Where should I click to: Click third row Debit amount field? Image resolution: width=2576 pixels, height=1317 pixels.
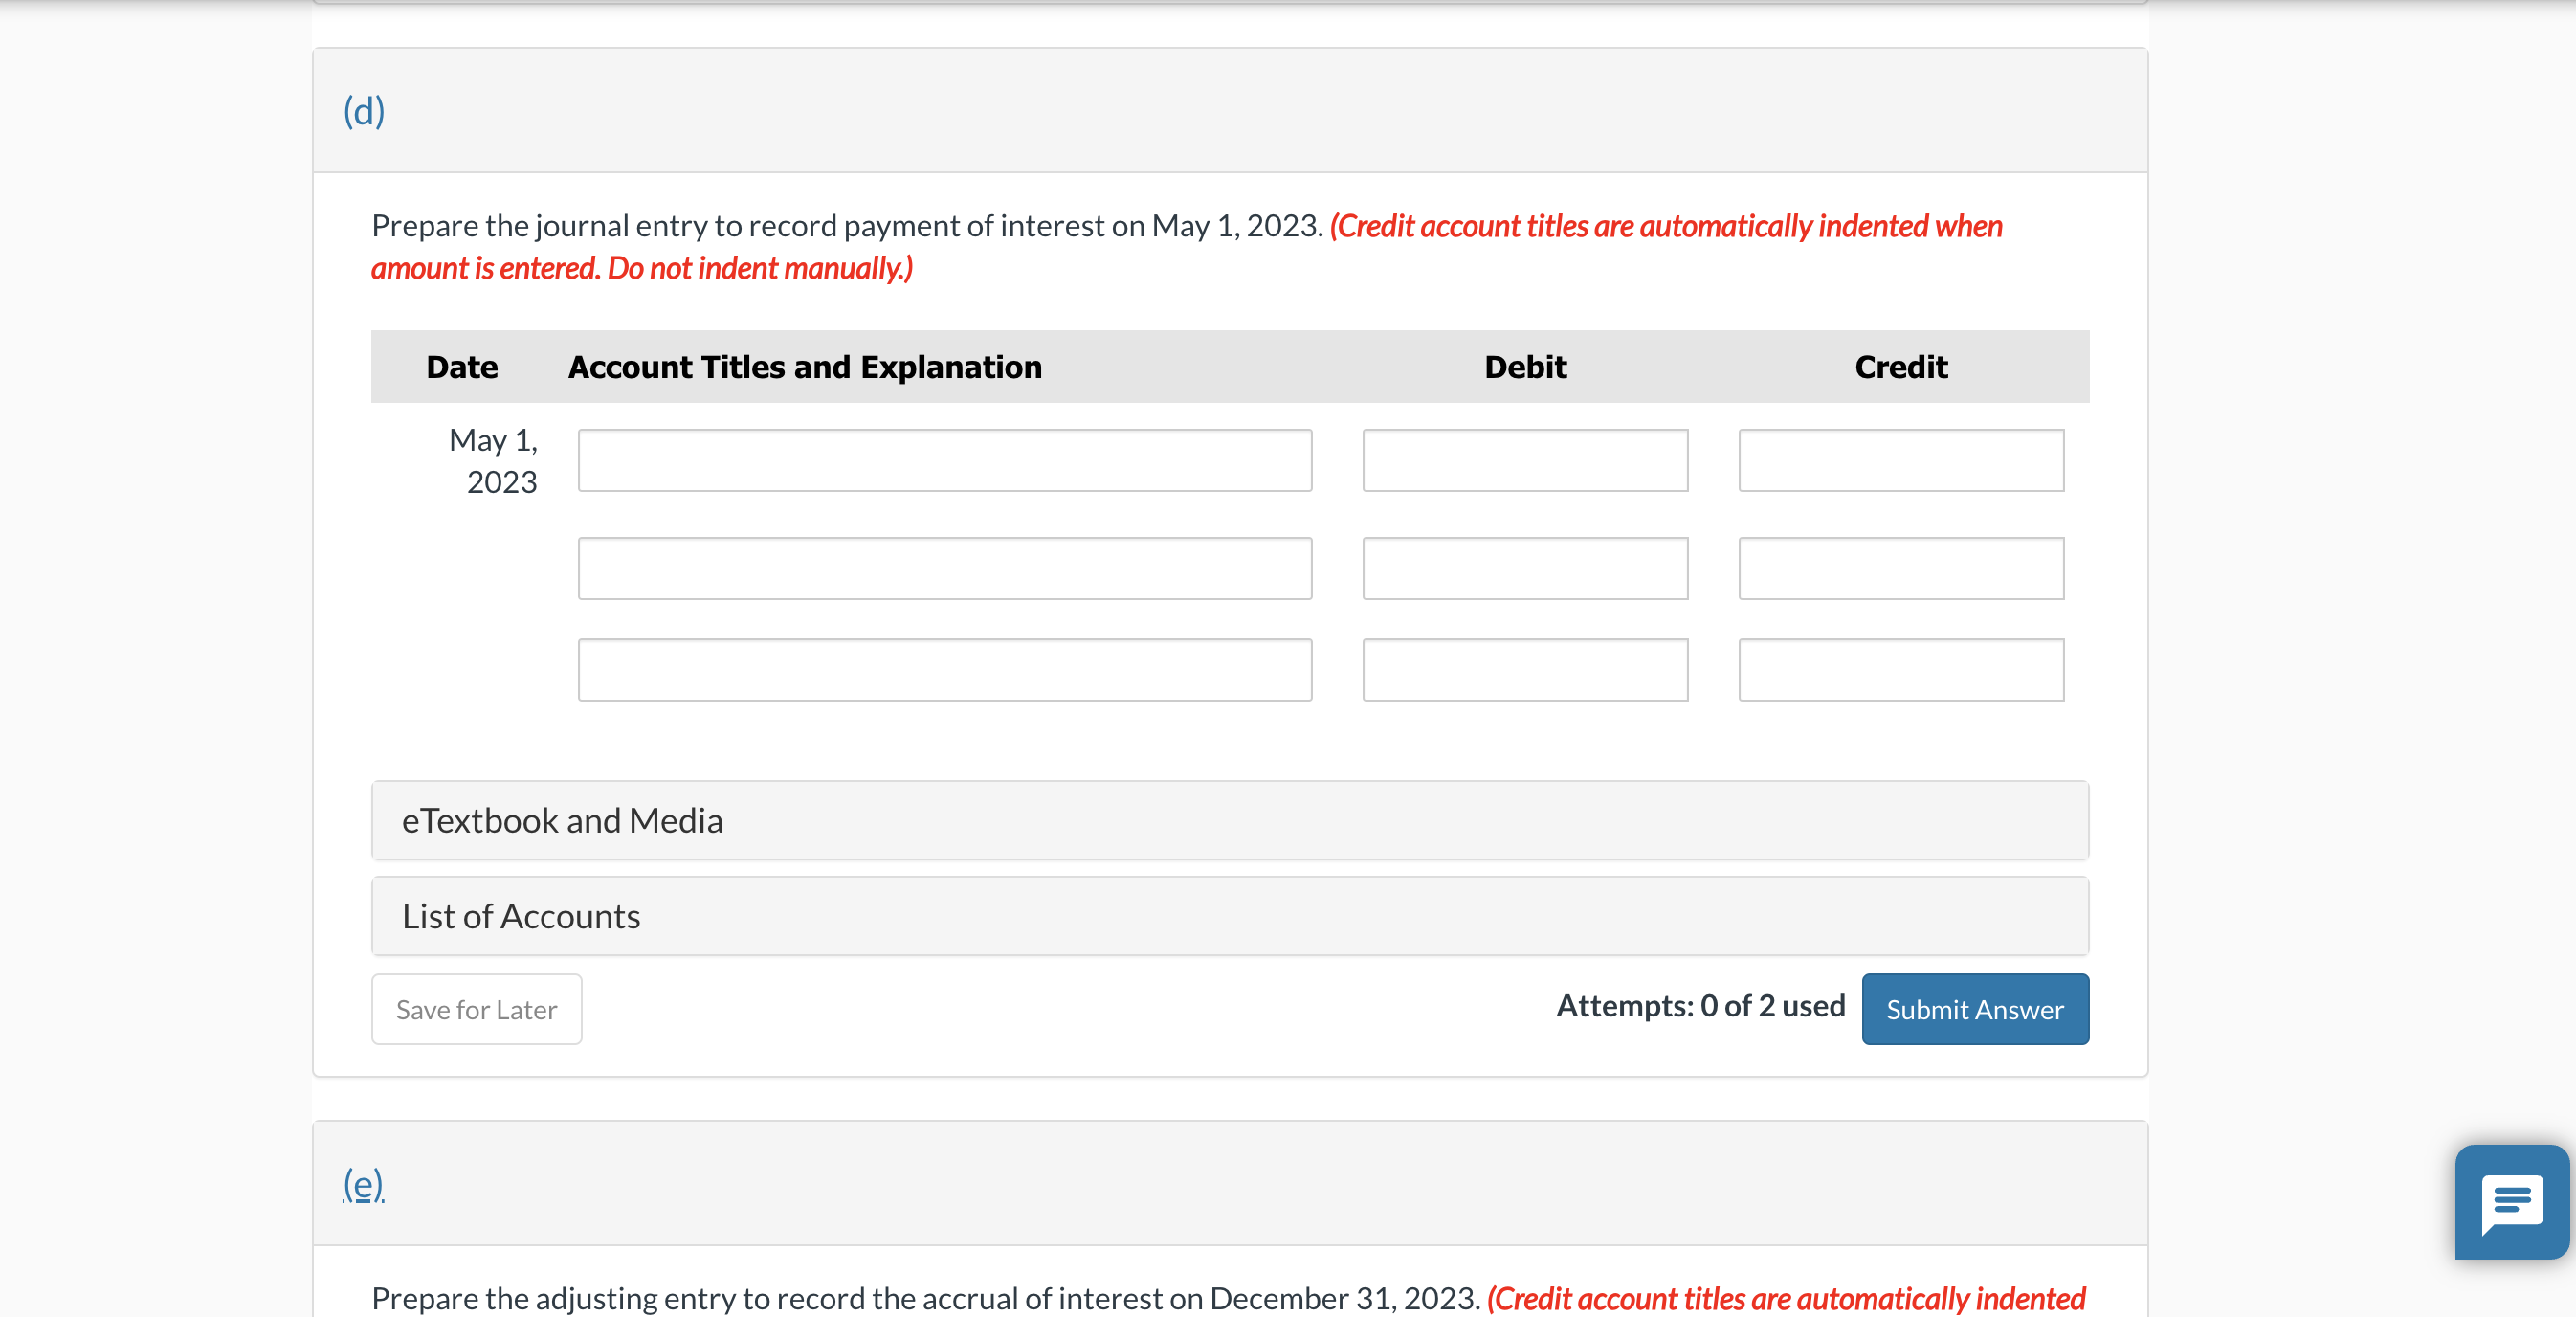coord(1525,670)
